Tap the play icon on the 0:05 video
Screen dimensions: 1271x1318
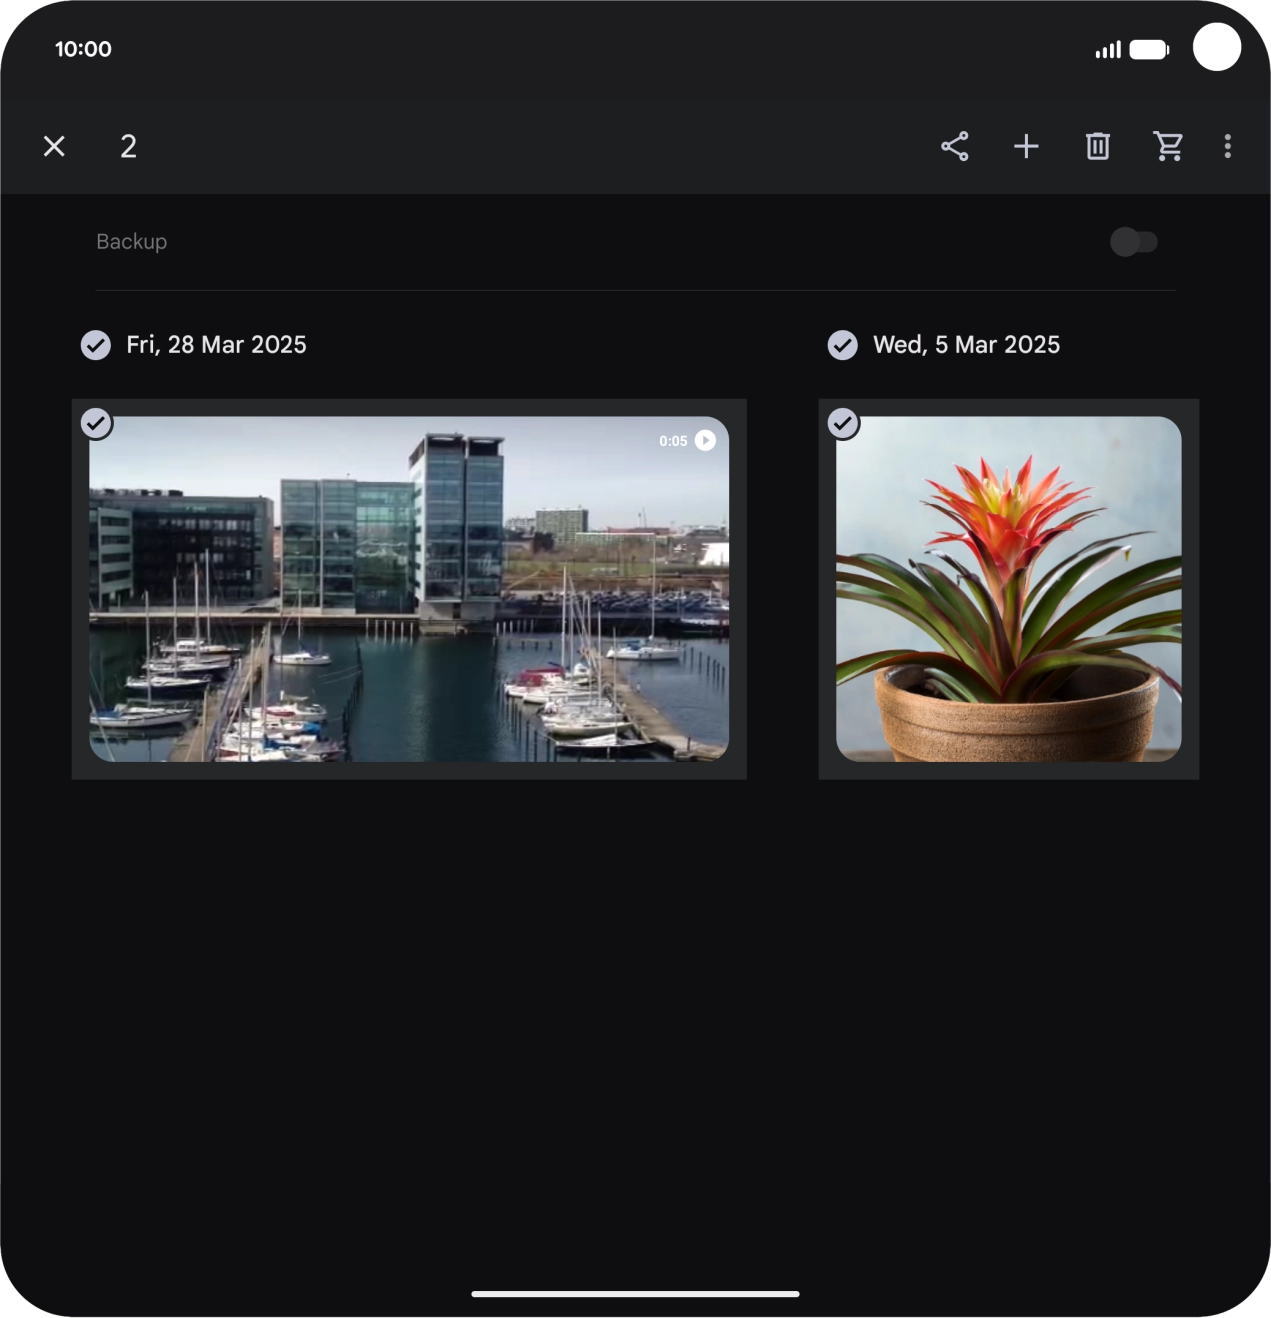pyautogui.click(x=705, y=440)
